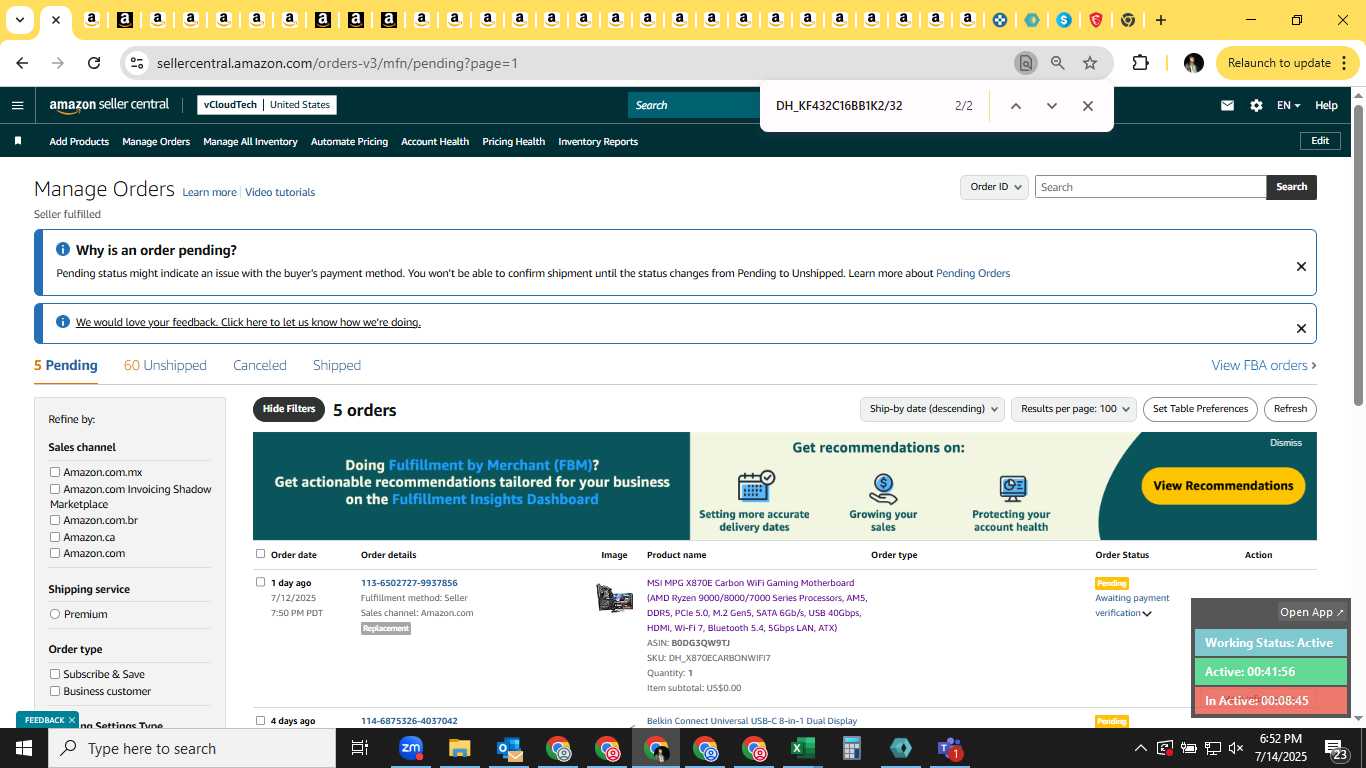Image resolution: width=1366 pixels, height=768 pixels.
Task: Open the EN language dropdown
Action: click(x=1288, y=105)
